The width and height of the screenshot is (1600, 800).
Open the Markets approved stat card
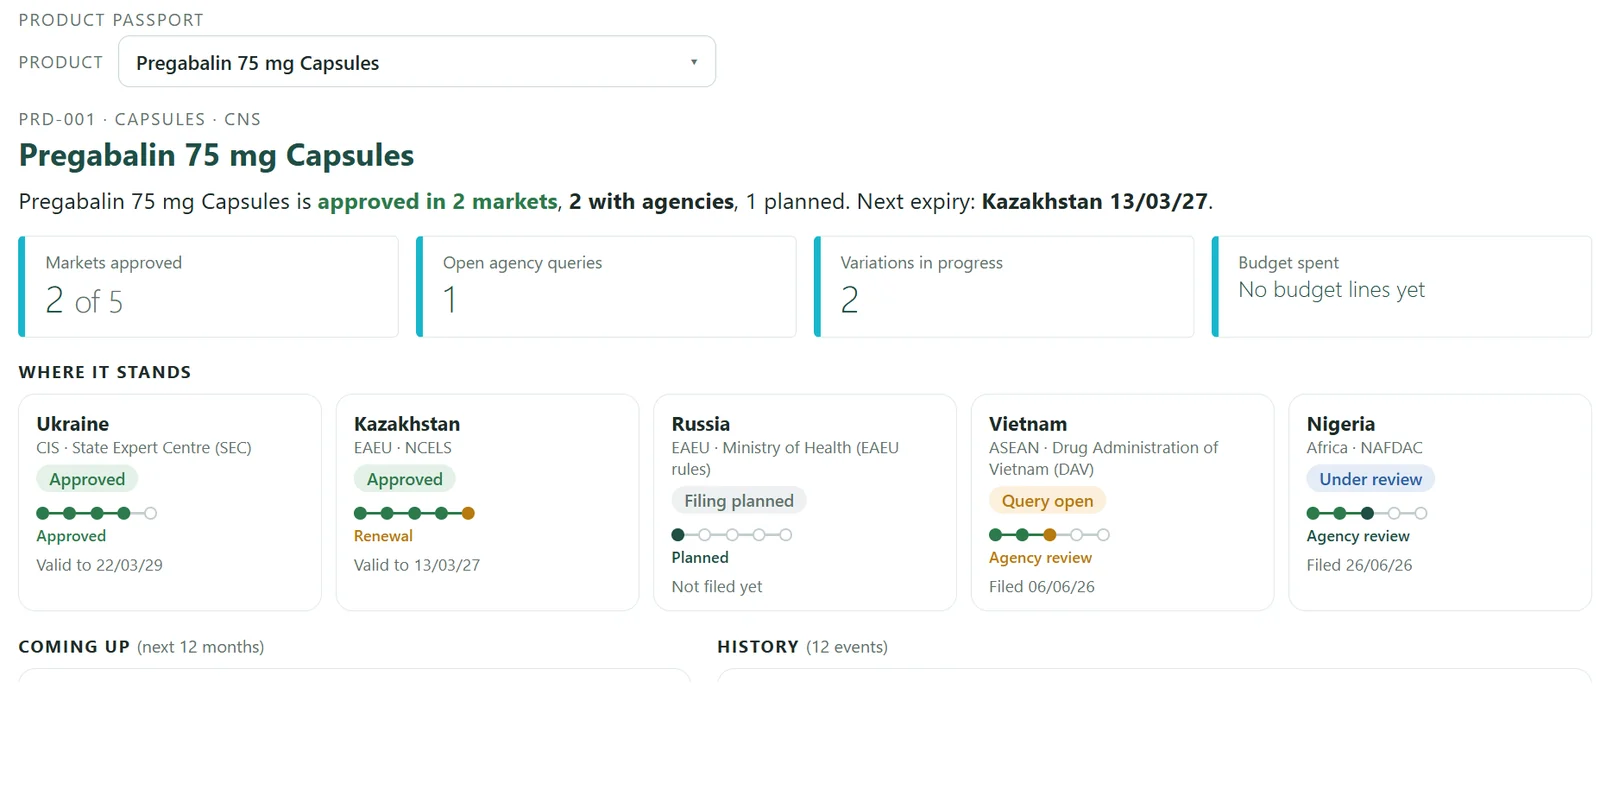point(208,287)
